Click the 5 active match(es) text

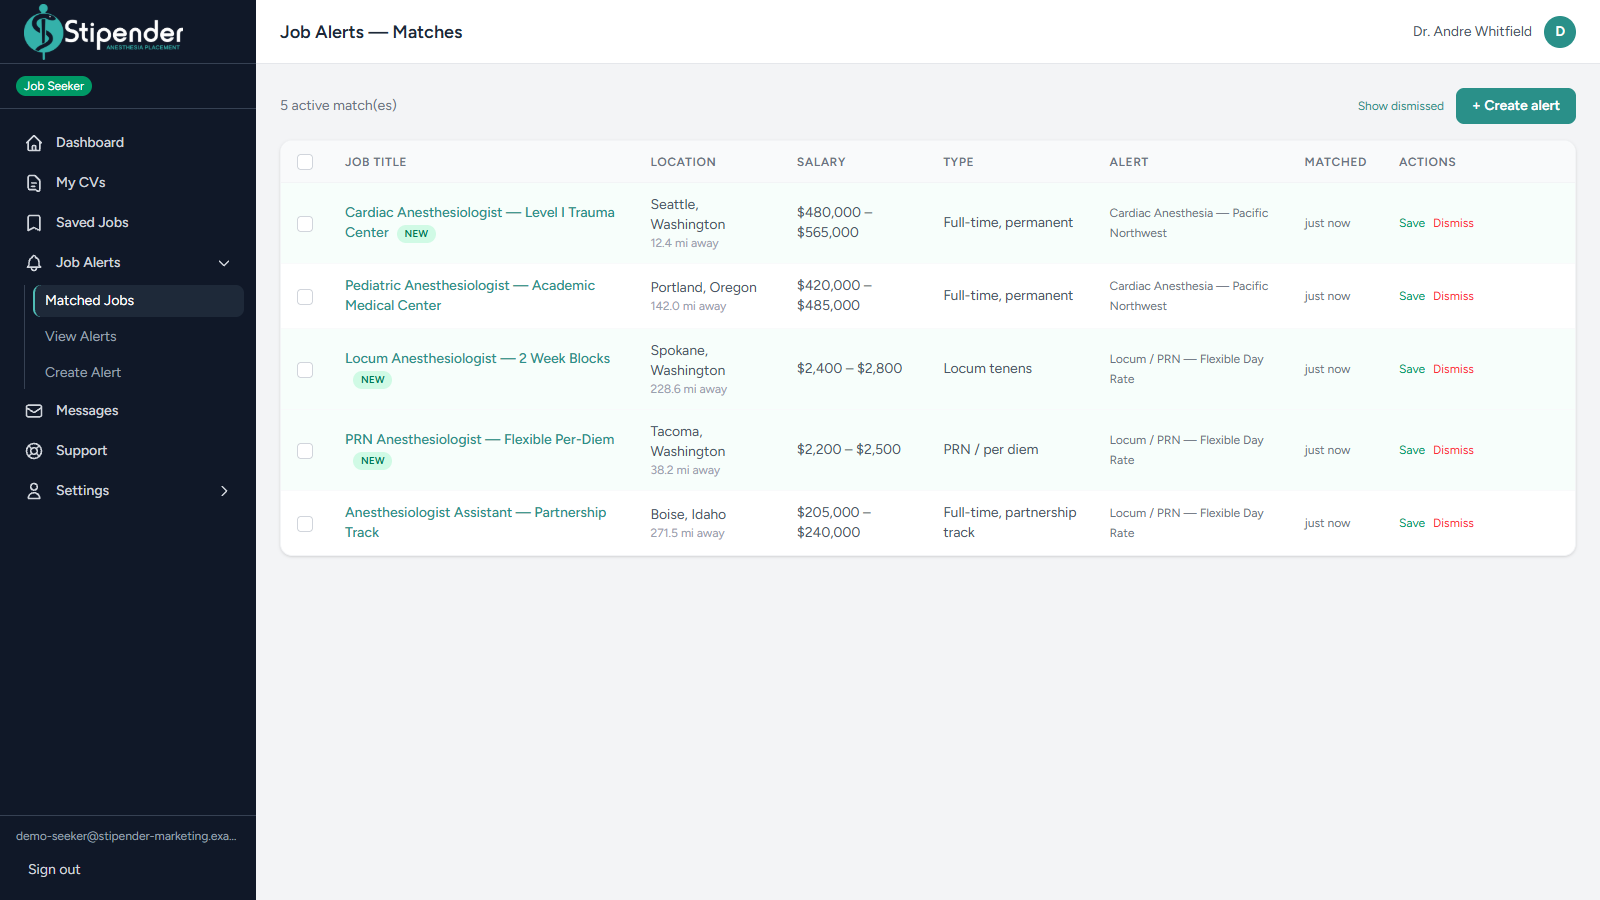click(338, 106)
